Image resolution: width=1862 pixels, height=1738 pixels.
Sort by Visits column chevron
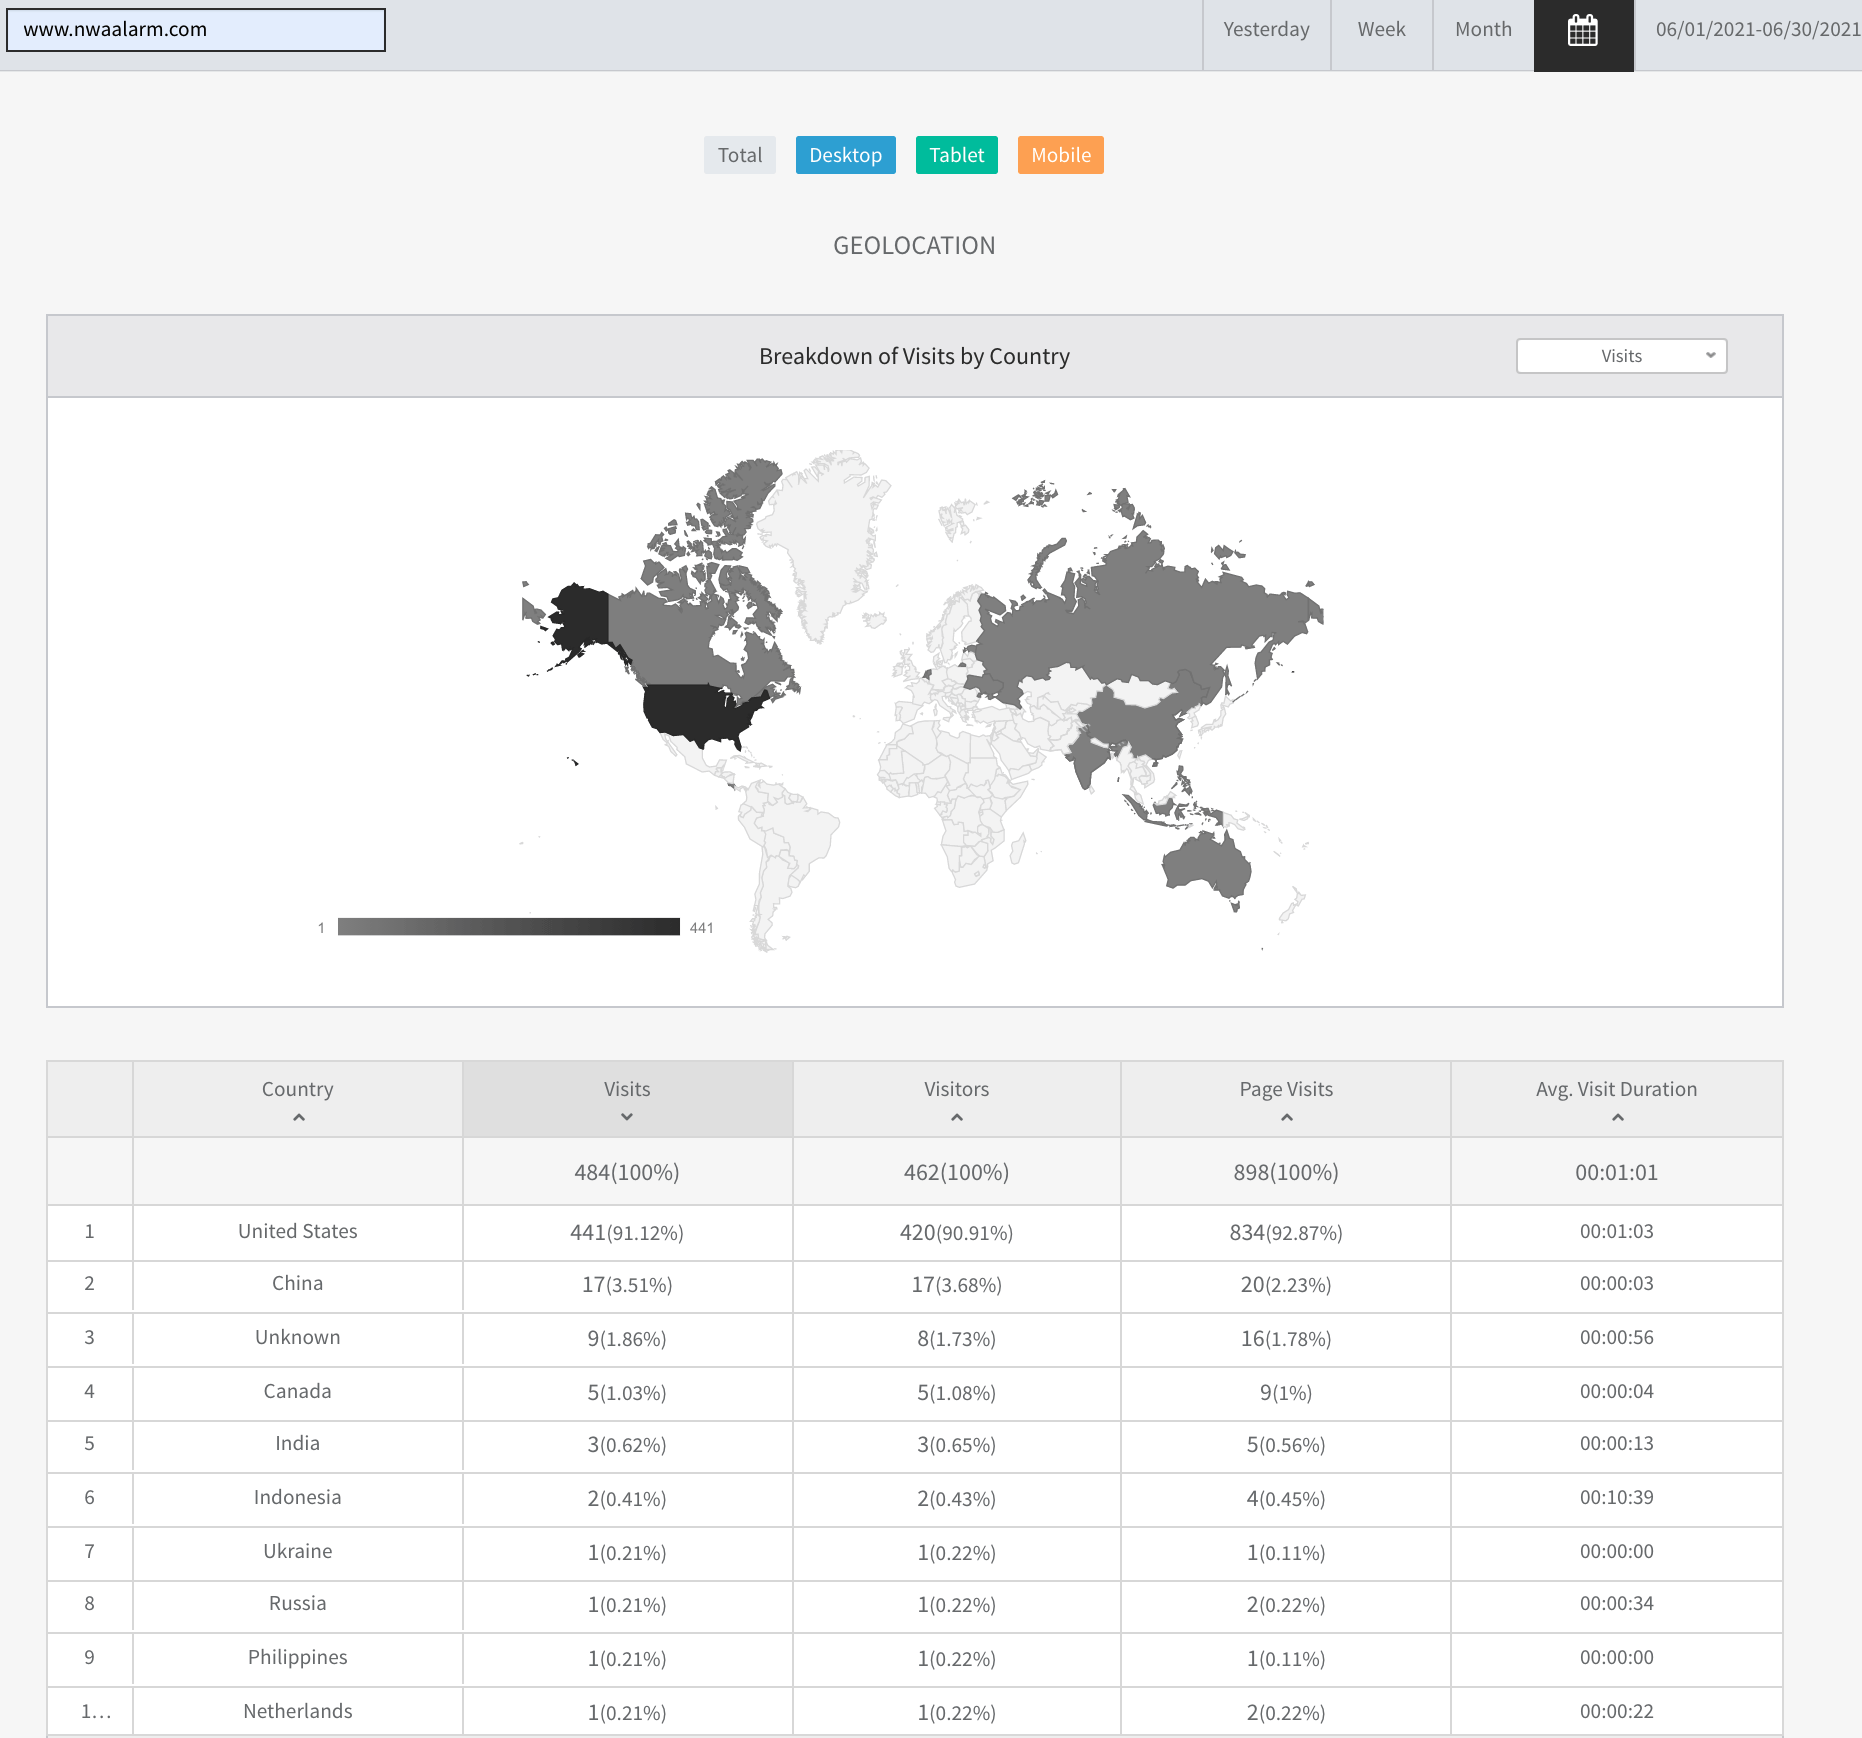click(x=627, y=1118)
